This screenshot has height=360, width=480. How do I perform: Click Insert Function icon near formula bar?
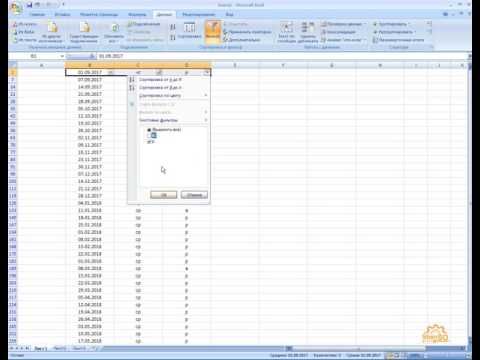point(92,56)
